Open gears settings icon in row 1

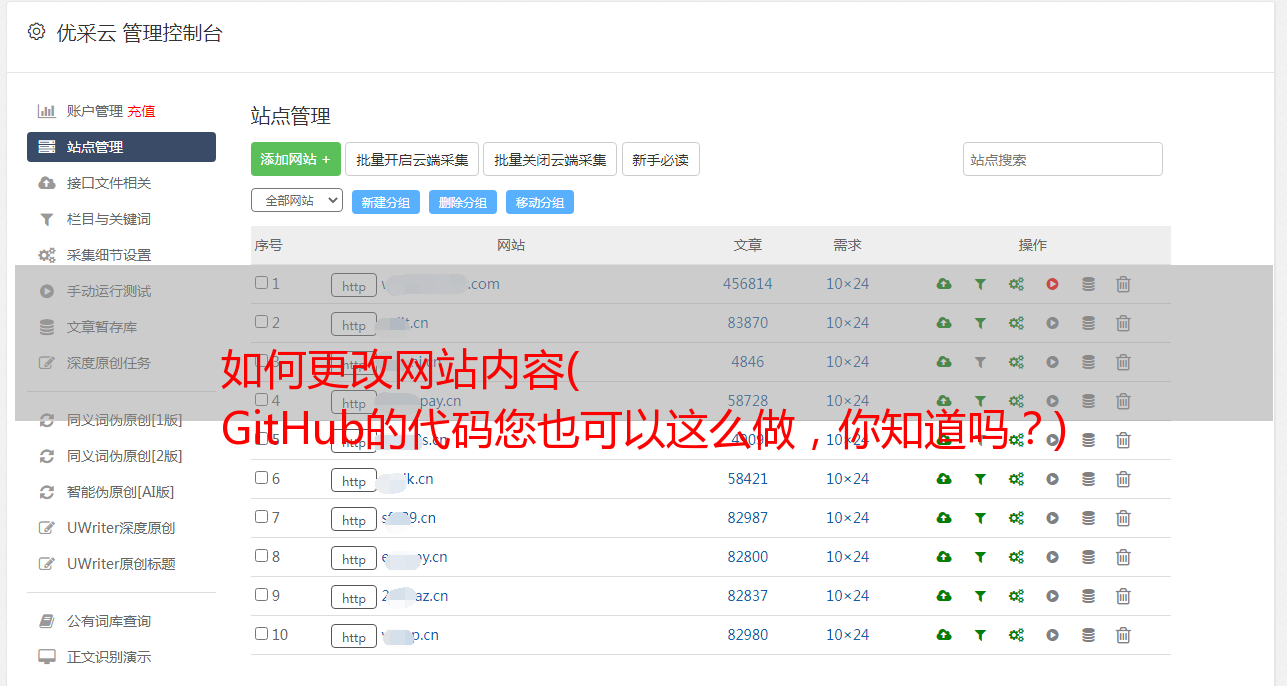(1016, 284)
